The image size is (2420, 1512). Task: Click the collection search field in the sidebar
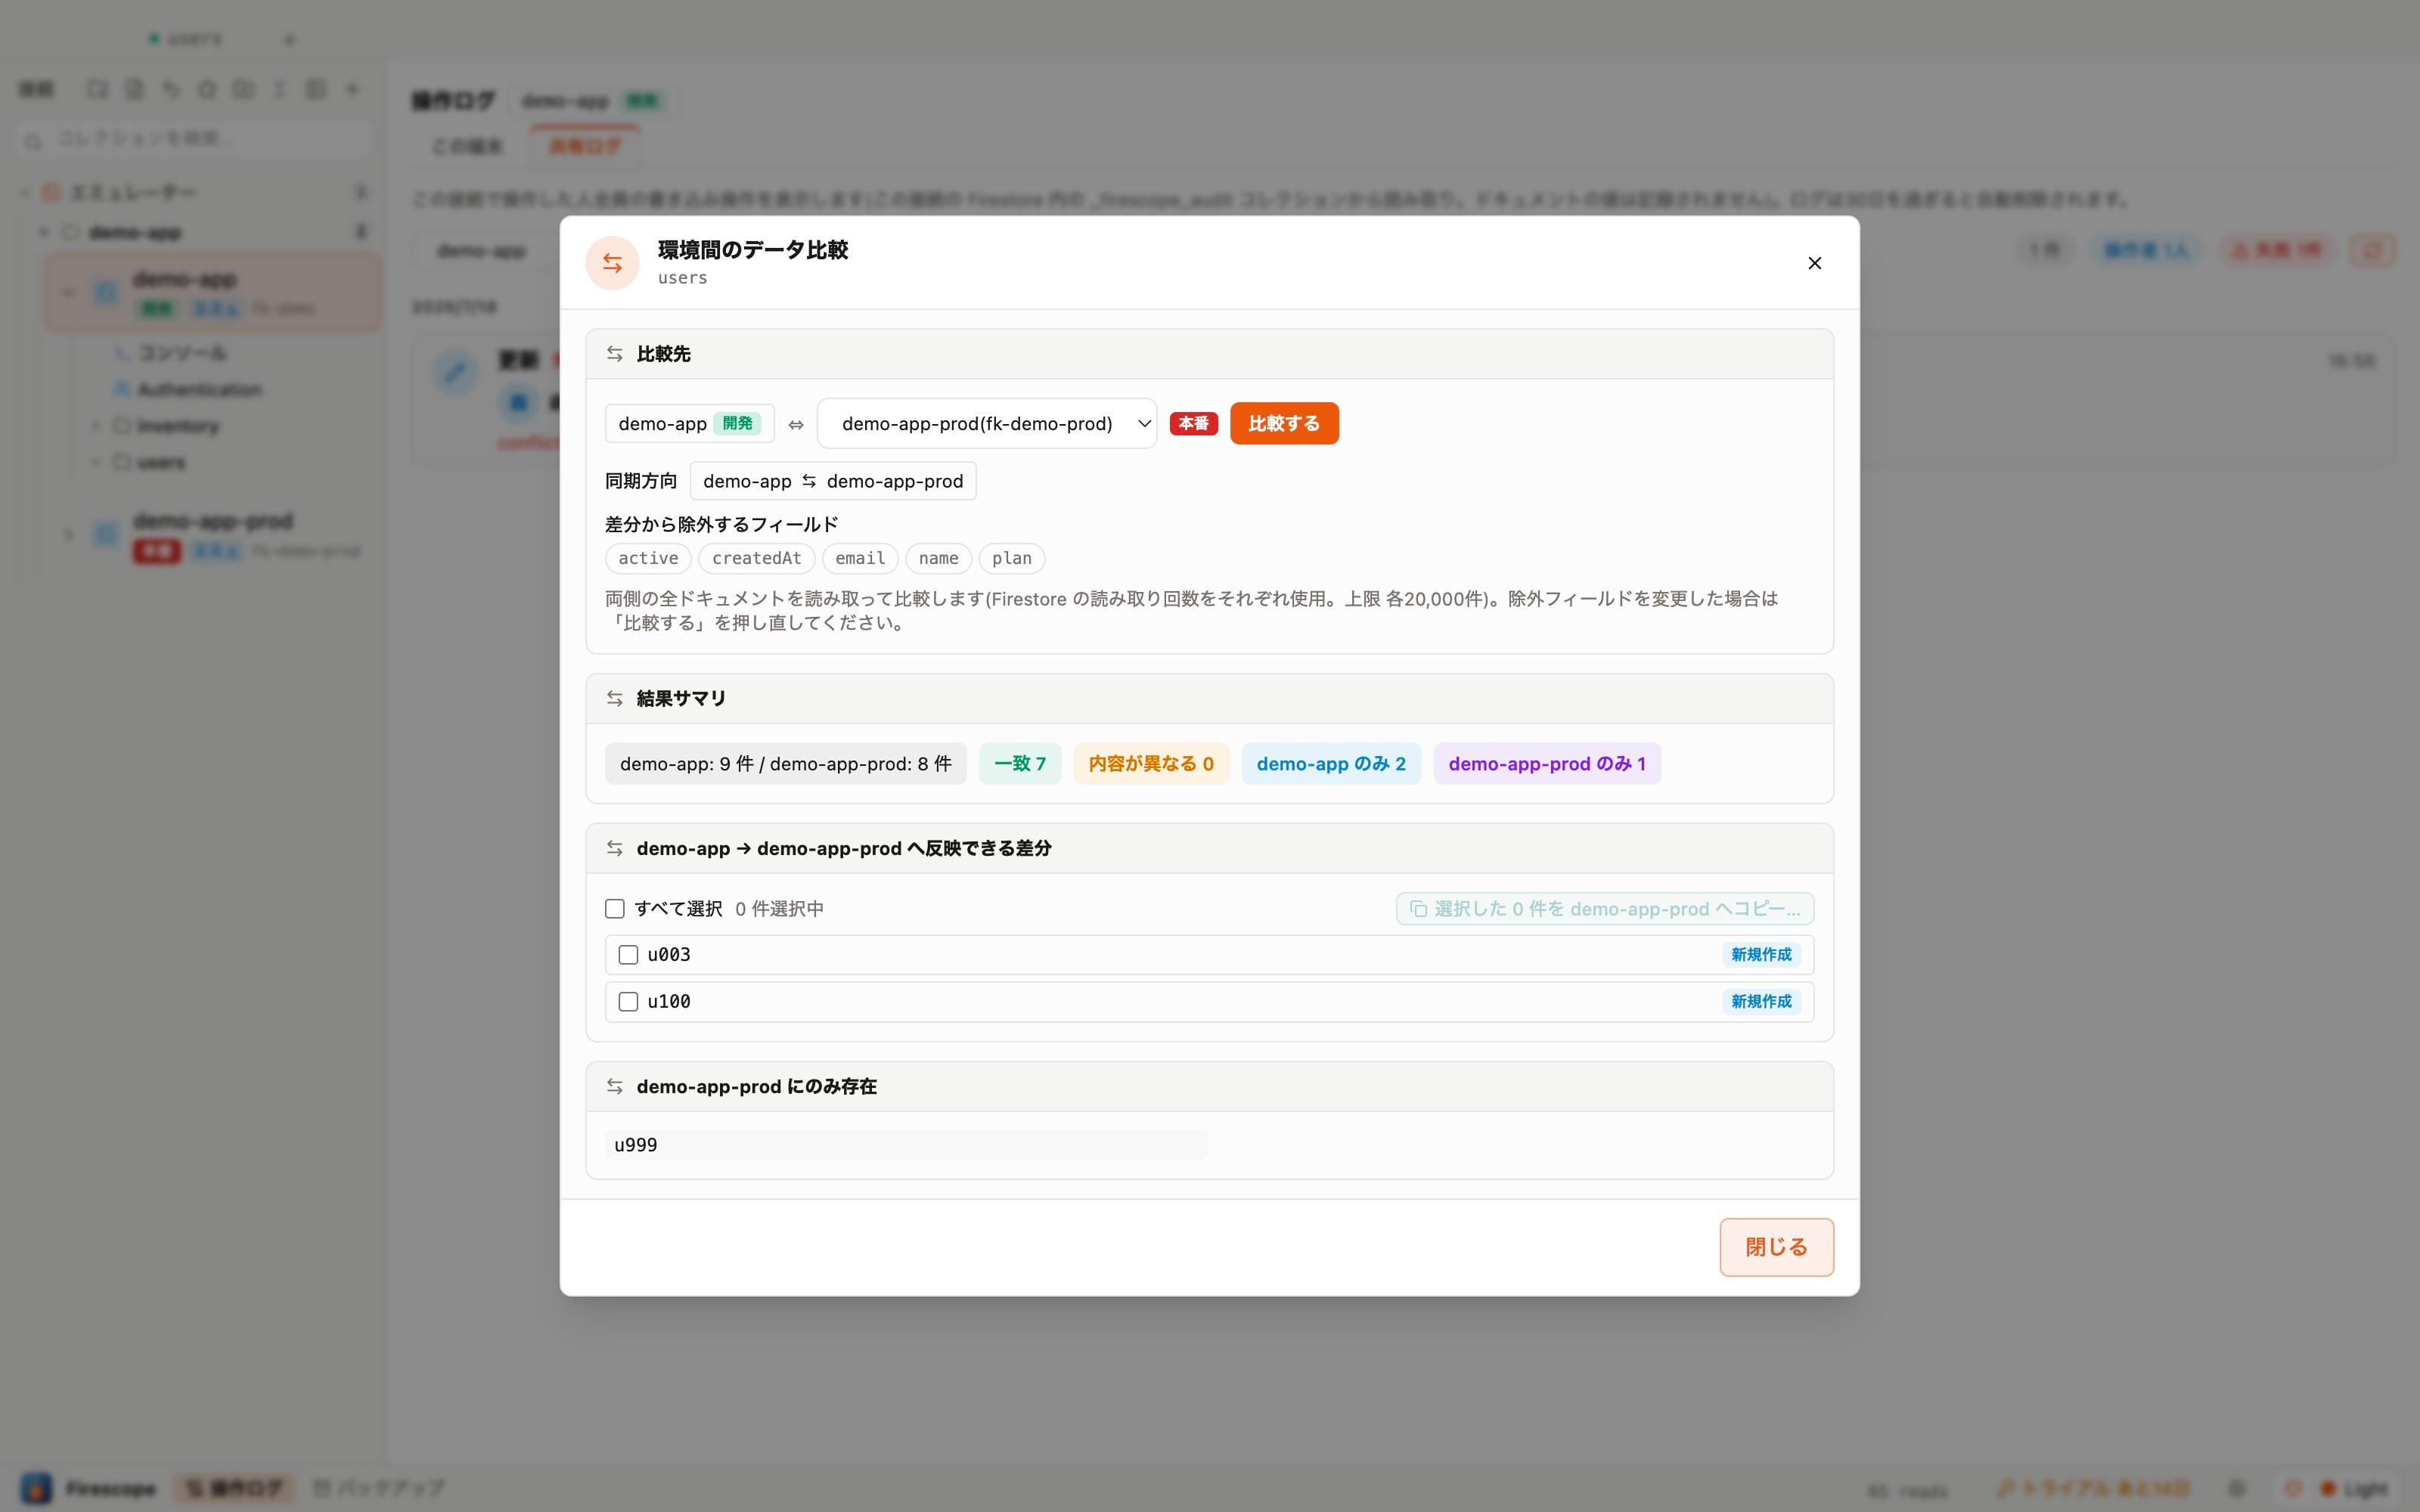(x=195, y=140)
